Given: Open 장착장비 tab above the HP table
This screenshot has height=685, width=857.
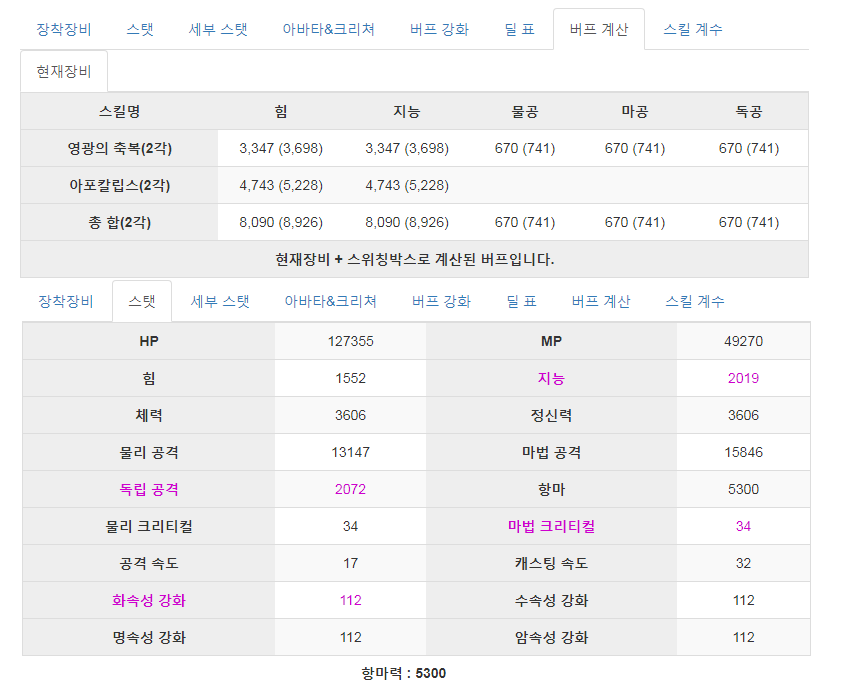Looking at the screenshot, I should (x=66, y=301).
